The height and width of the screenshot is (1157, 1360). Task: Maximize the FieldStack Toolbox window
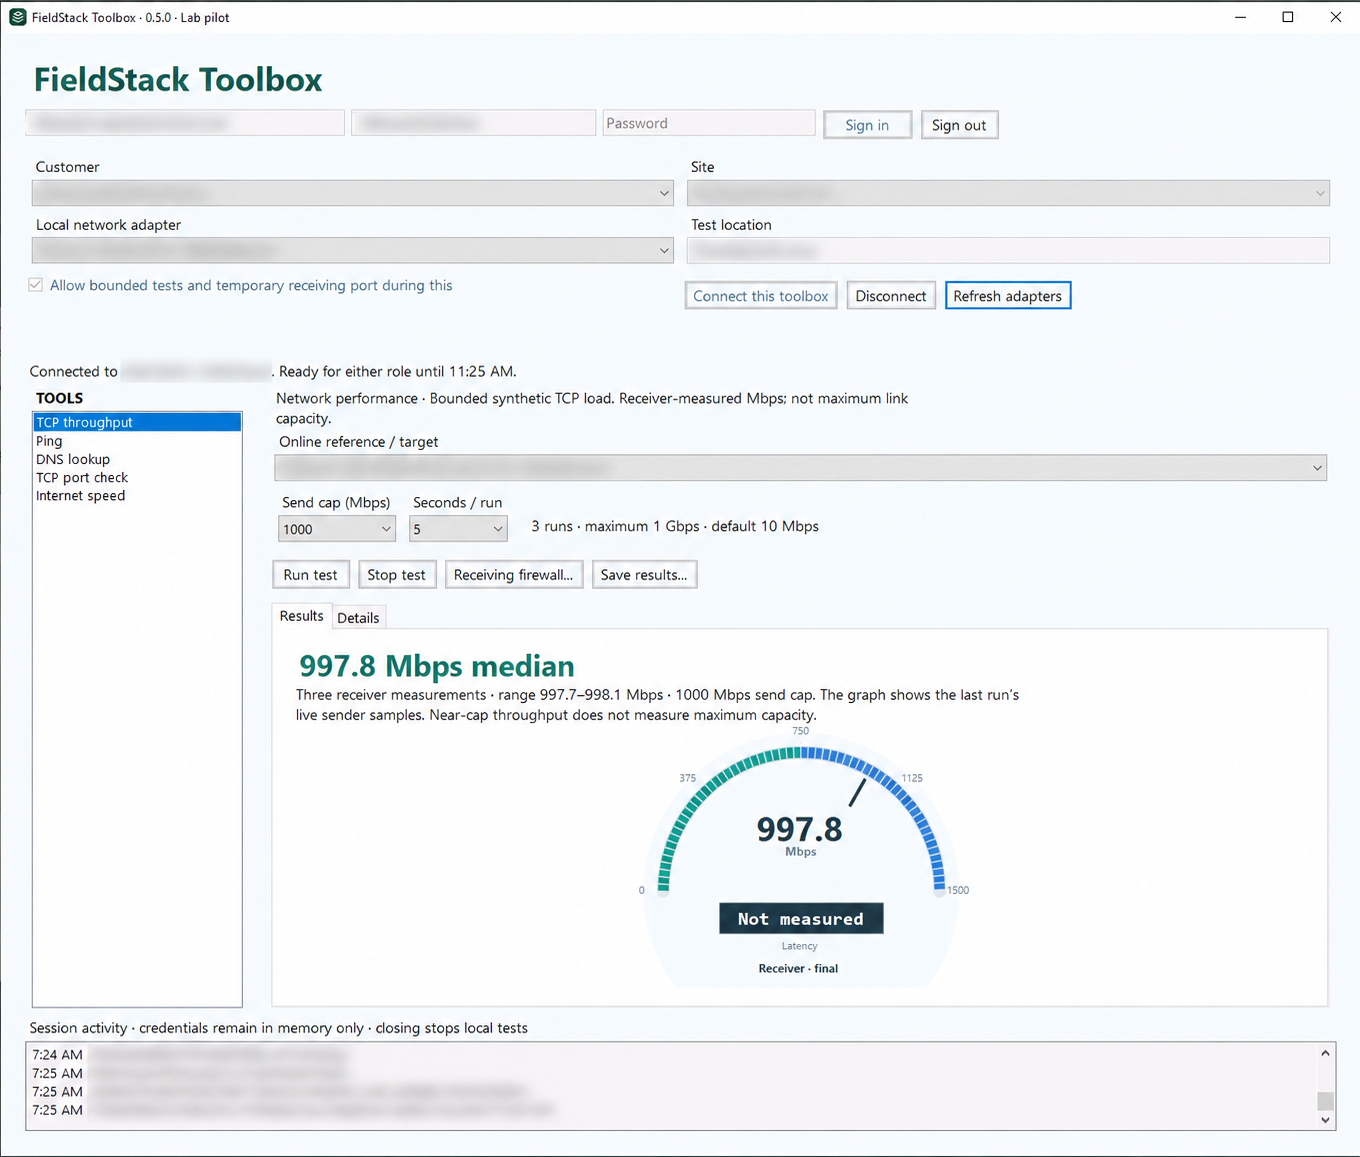coord(1288,17)
